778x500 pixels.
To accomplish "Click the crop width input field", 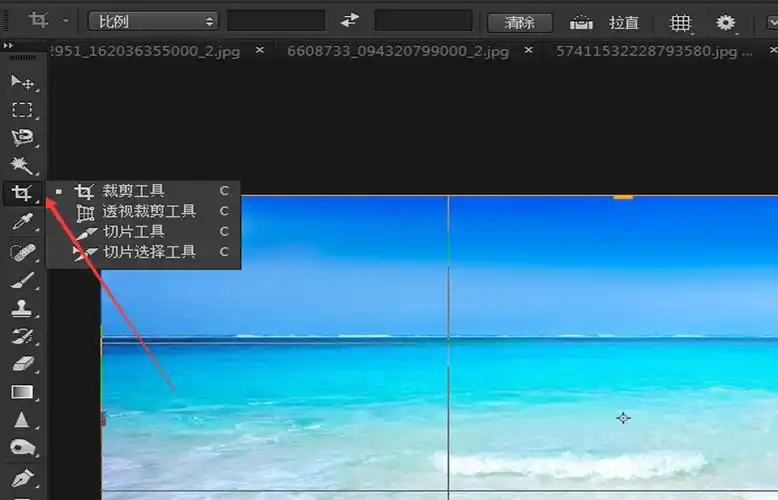I will (x=276, y=21).
